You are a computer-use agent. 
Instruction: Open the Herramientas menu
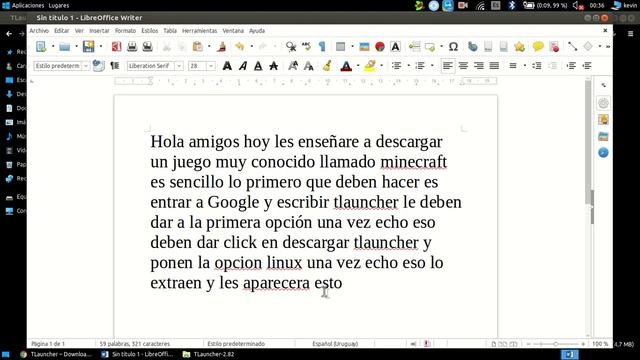[x=200, y=31]
